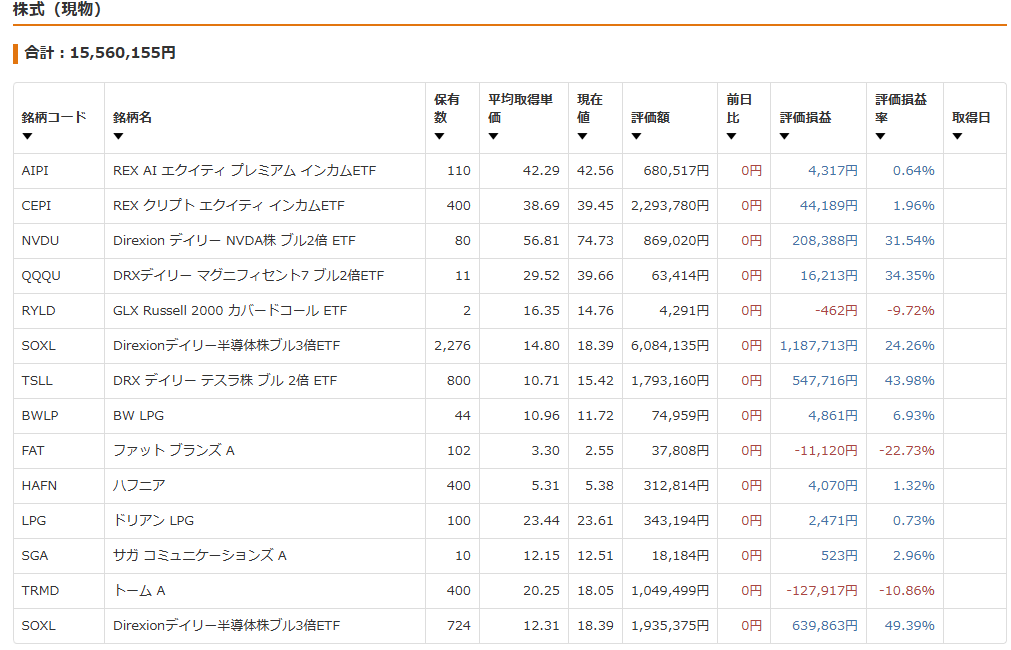This screenshot has height=650, width=1011.
Task: Click loss value -127,917円
Action: [x=822, y=590]
